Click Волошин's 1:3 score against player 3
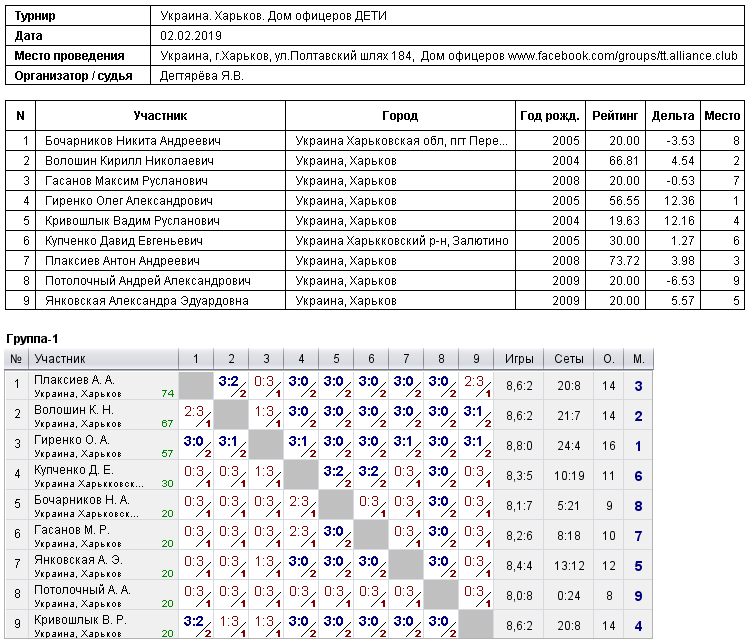Viewport: 750px width, 644px height. [x=264, y=411]
